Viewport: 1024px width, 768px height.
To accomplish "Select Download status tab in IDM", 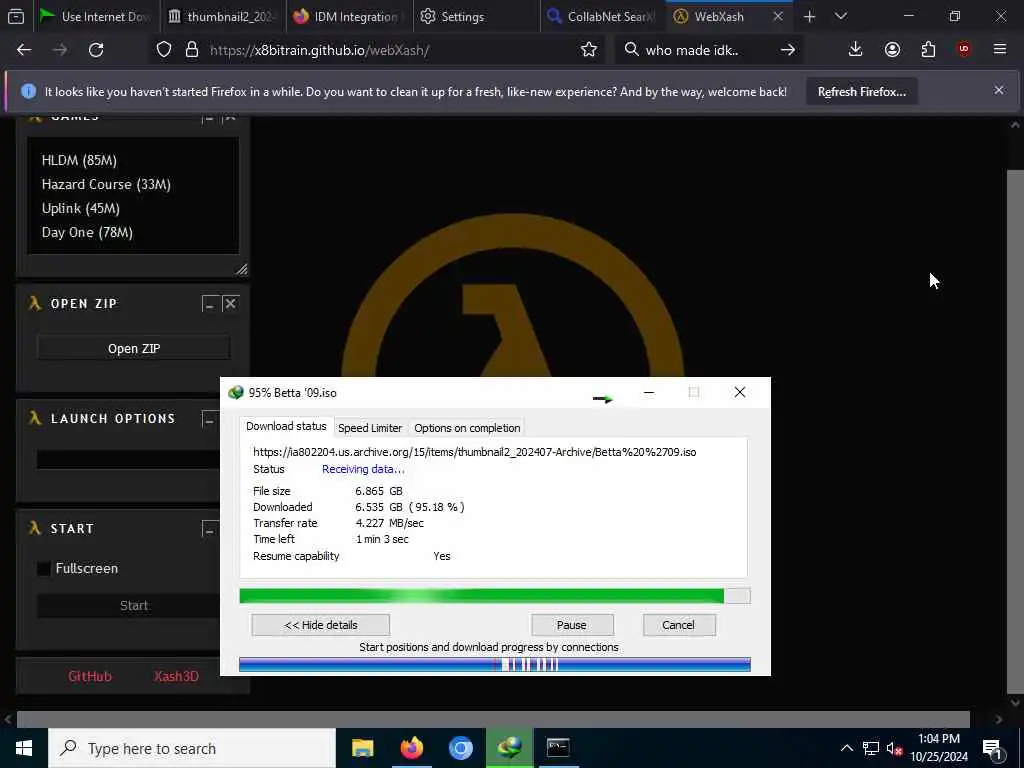I will [x=286, y=426].
